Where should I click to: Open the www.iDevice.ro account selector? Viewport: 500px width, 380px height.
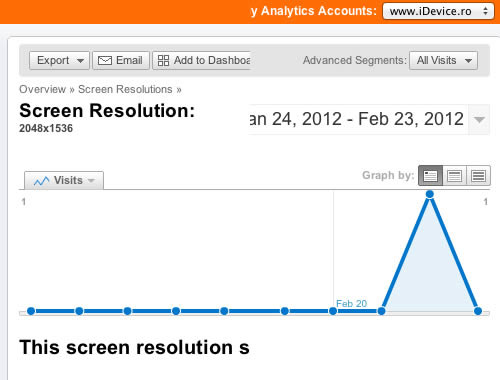coord(438,11)
